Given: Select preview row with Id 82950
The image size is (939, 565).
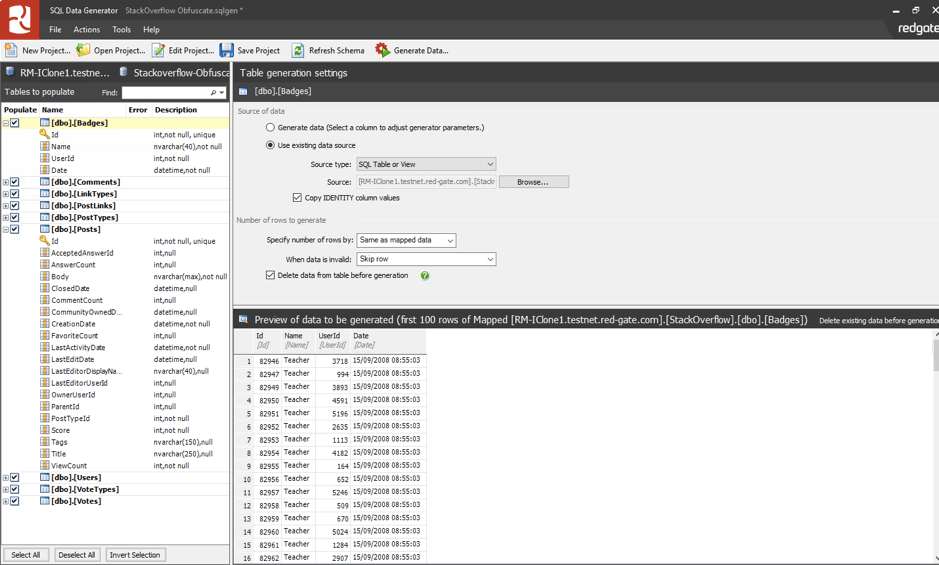Looking at the screenshot, I should (331, 400).
